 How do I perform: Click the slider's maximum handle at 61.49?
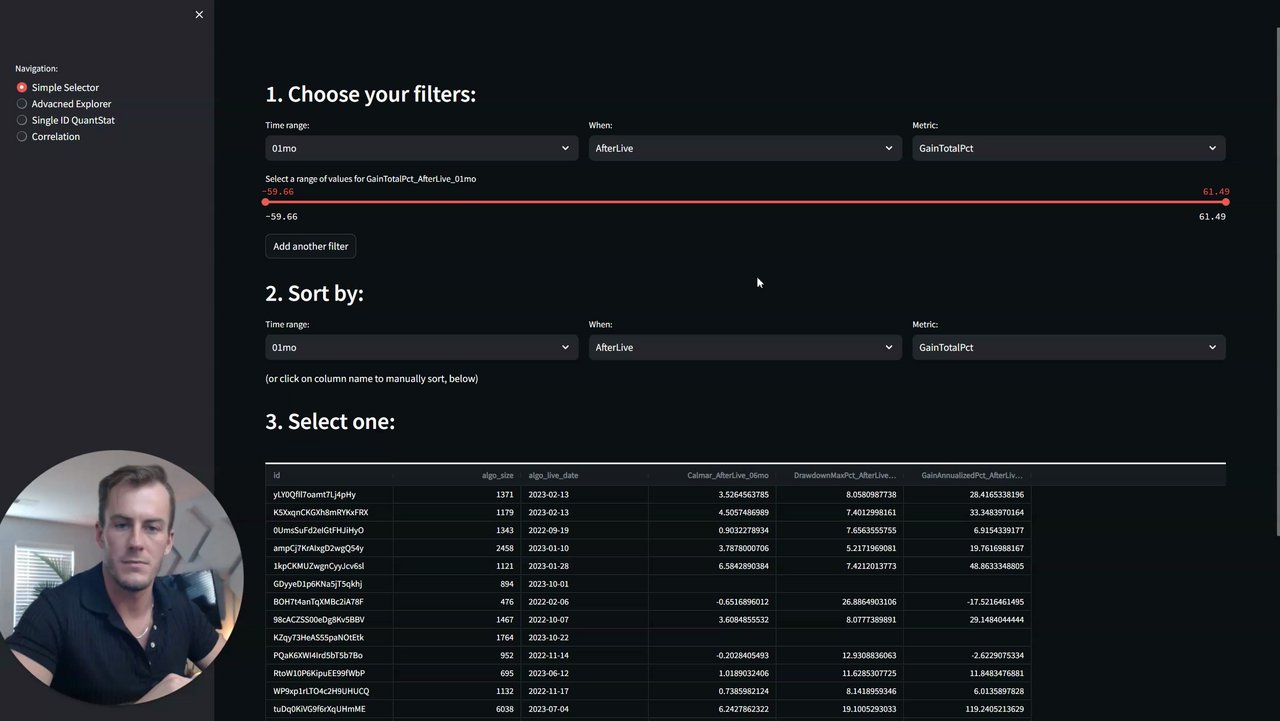[x=1225, y=202]
